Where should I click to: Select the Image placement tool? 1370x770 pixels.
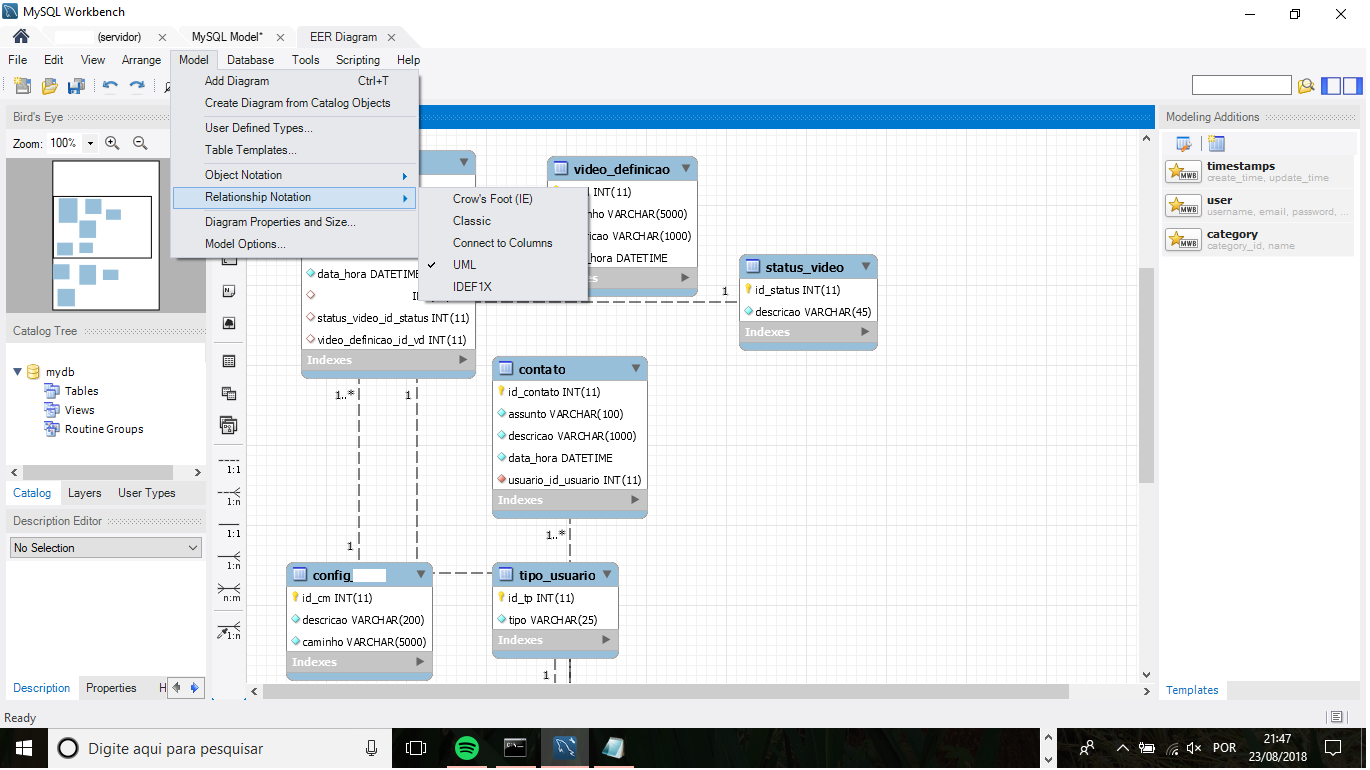pos(229,324)
